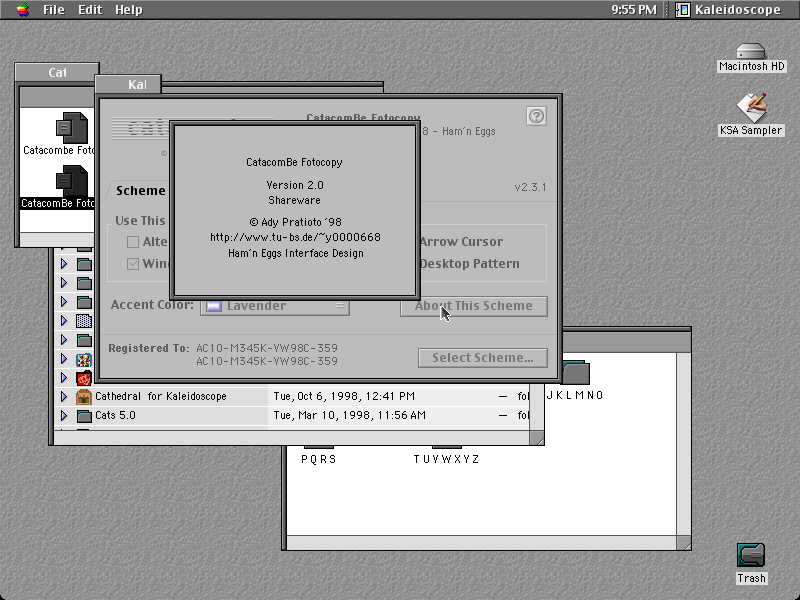The width and height of the screenshot is (800, 600).
Task: Expand the triangle beside the floral pattern icon
Action: pos(64,359)
